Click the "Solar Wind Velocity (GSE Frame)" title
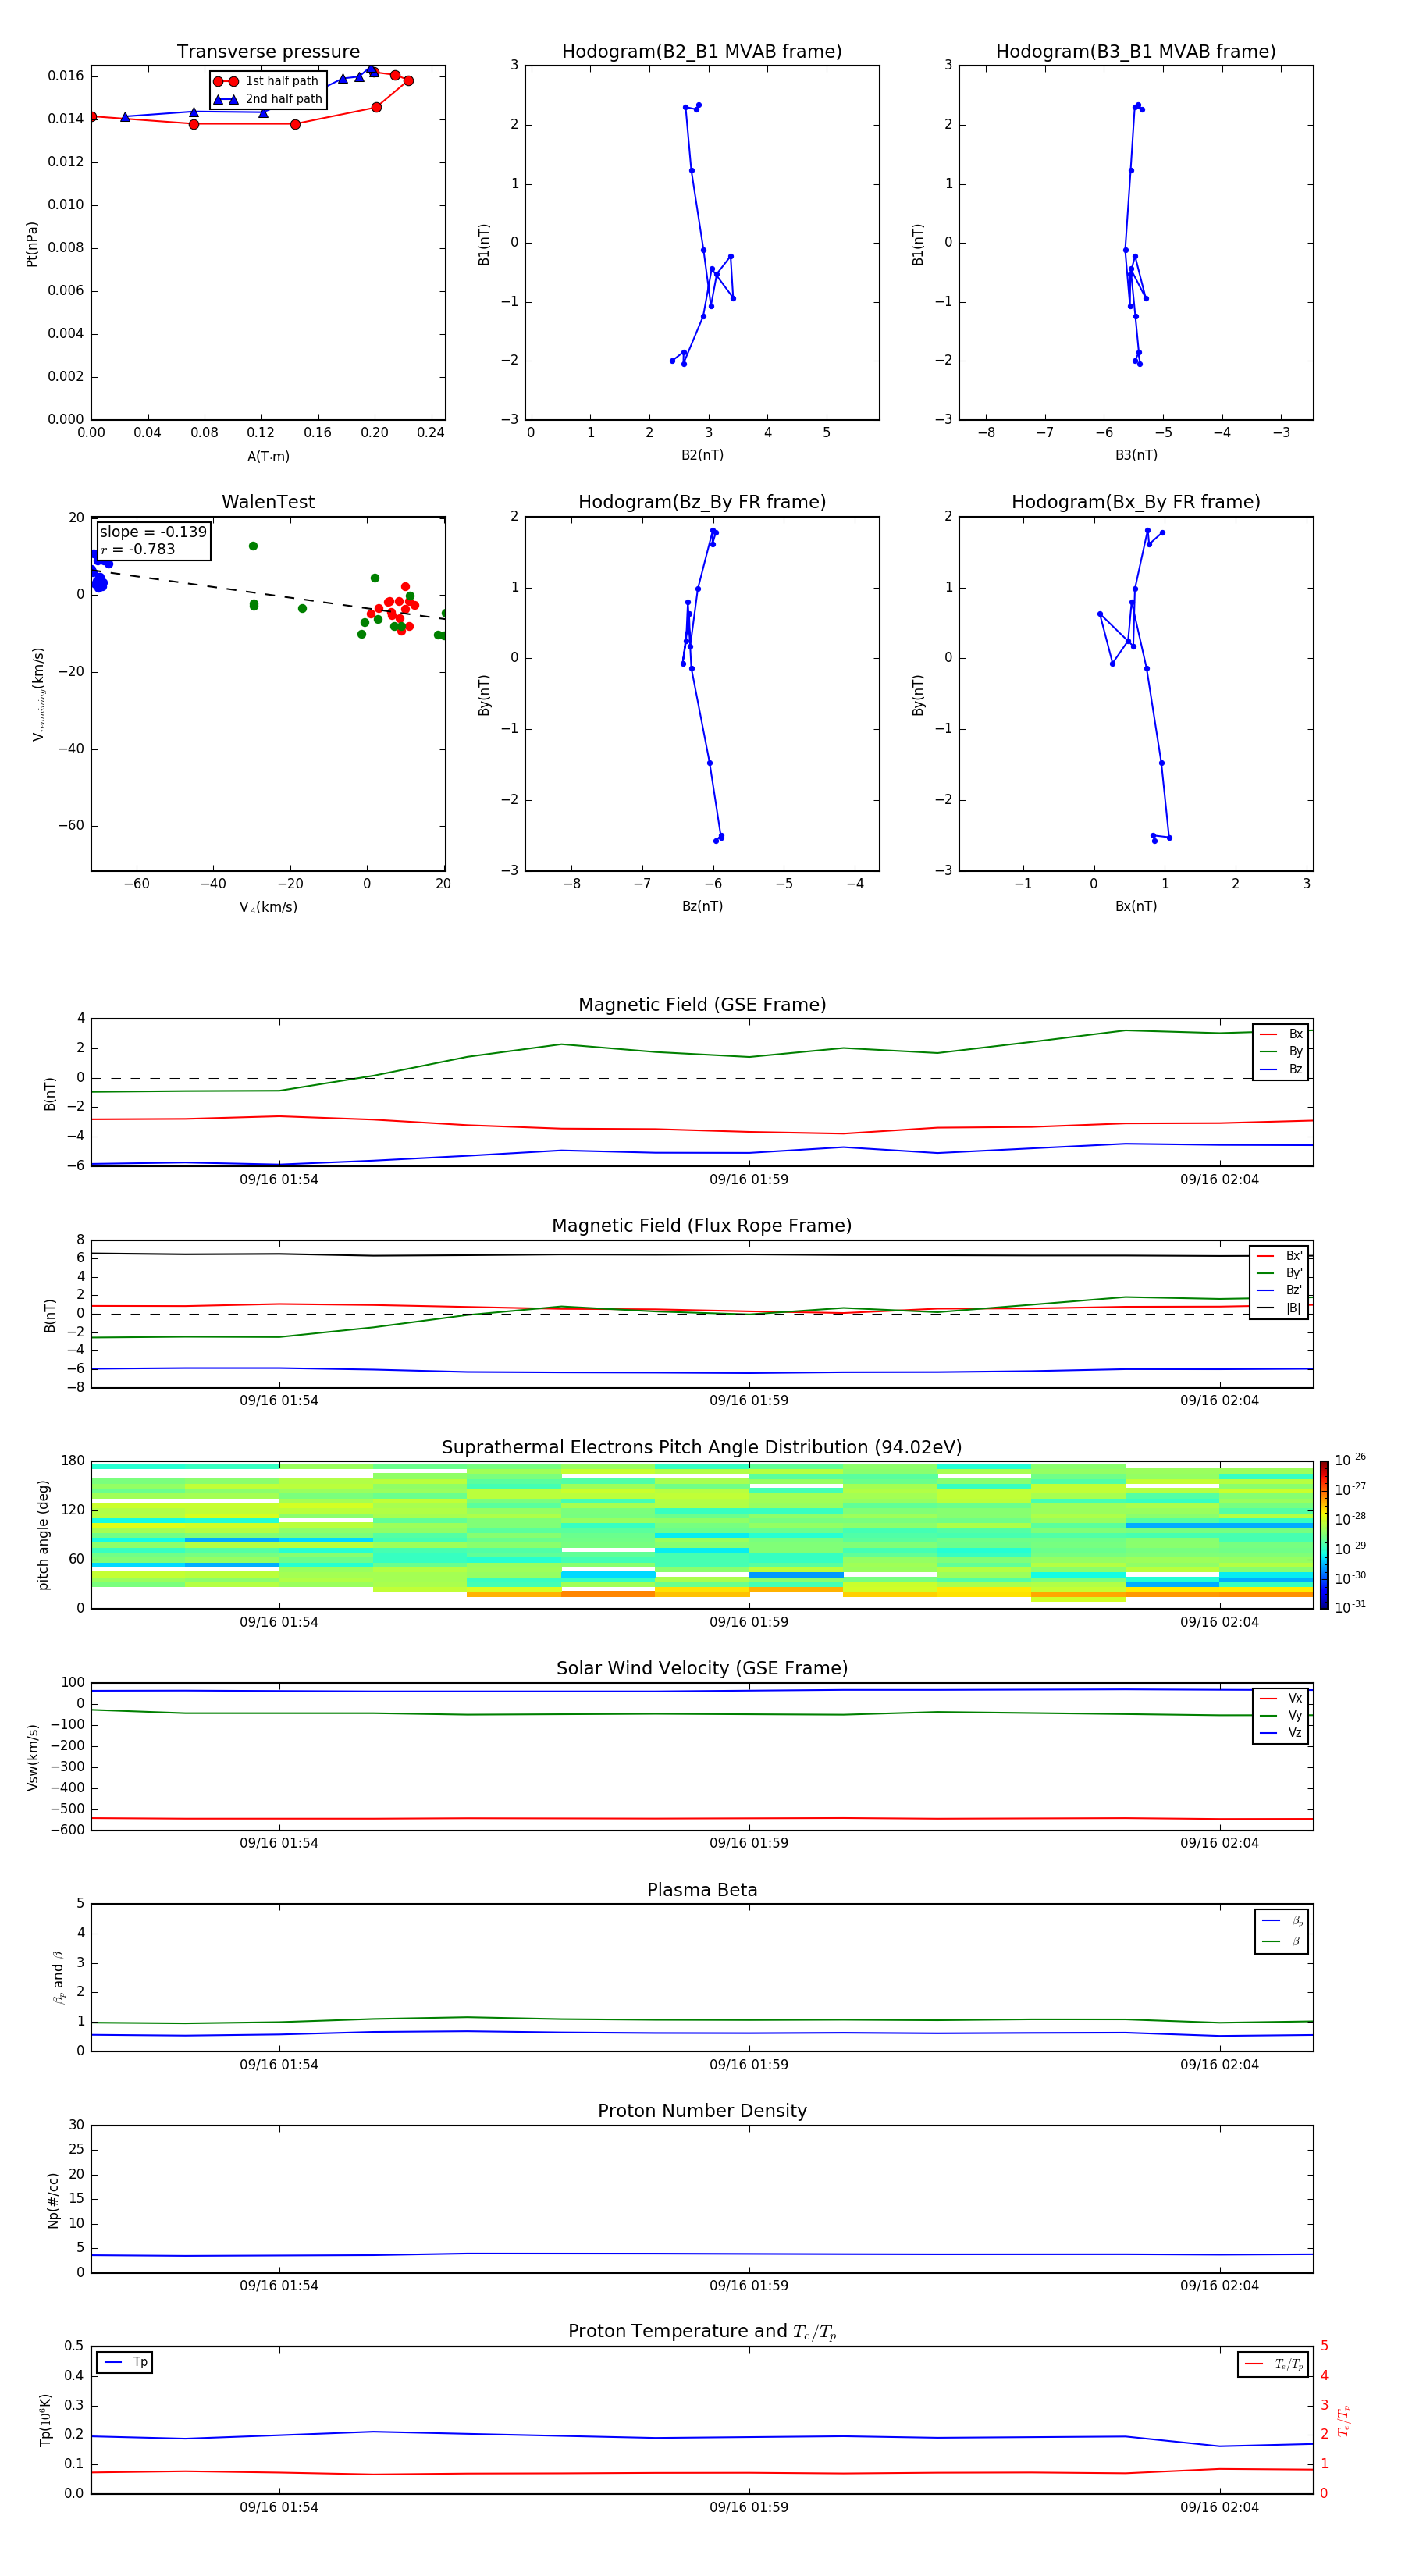 click(702, 1668)
